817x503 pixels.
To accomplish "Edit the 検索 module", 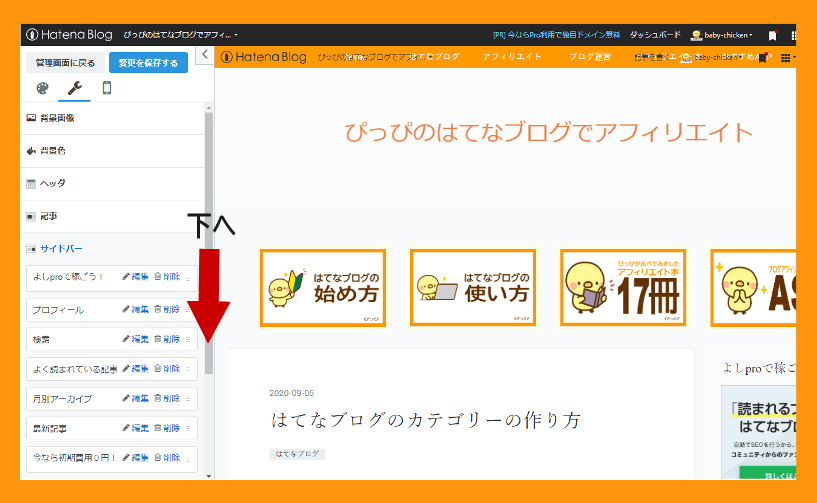I will coord(135,339).
